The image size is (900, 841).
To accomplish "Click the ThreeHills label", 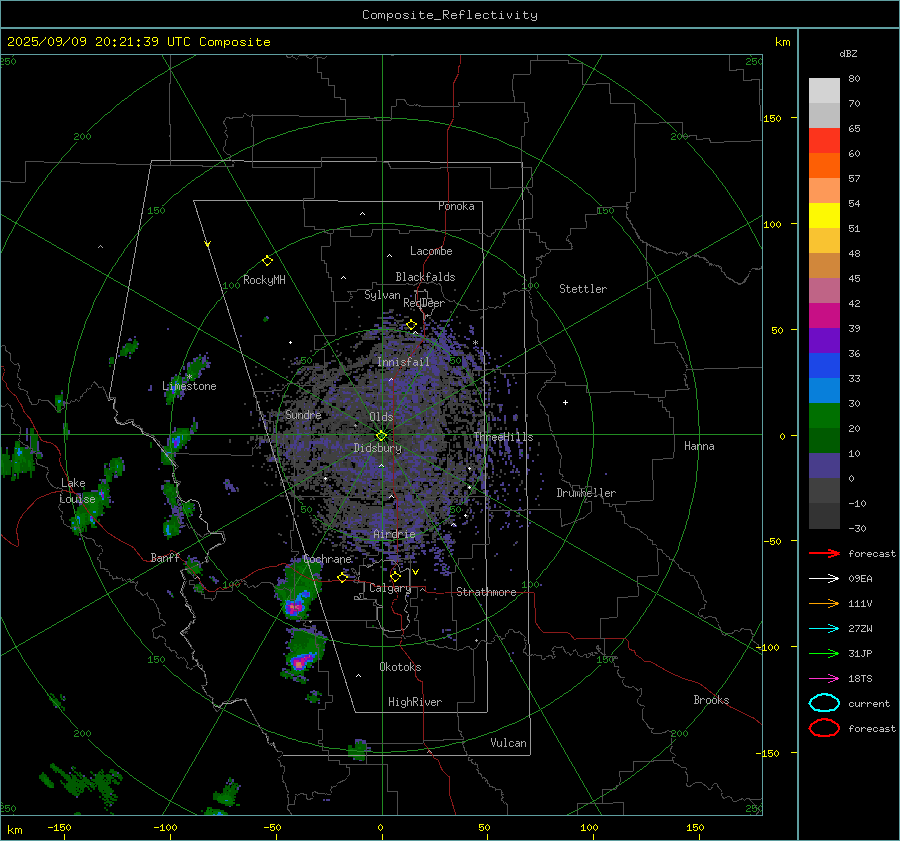I will 503,437.
